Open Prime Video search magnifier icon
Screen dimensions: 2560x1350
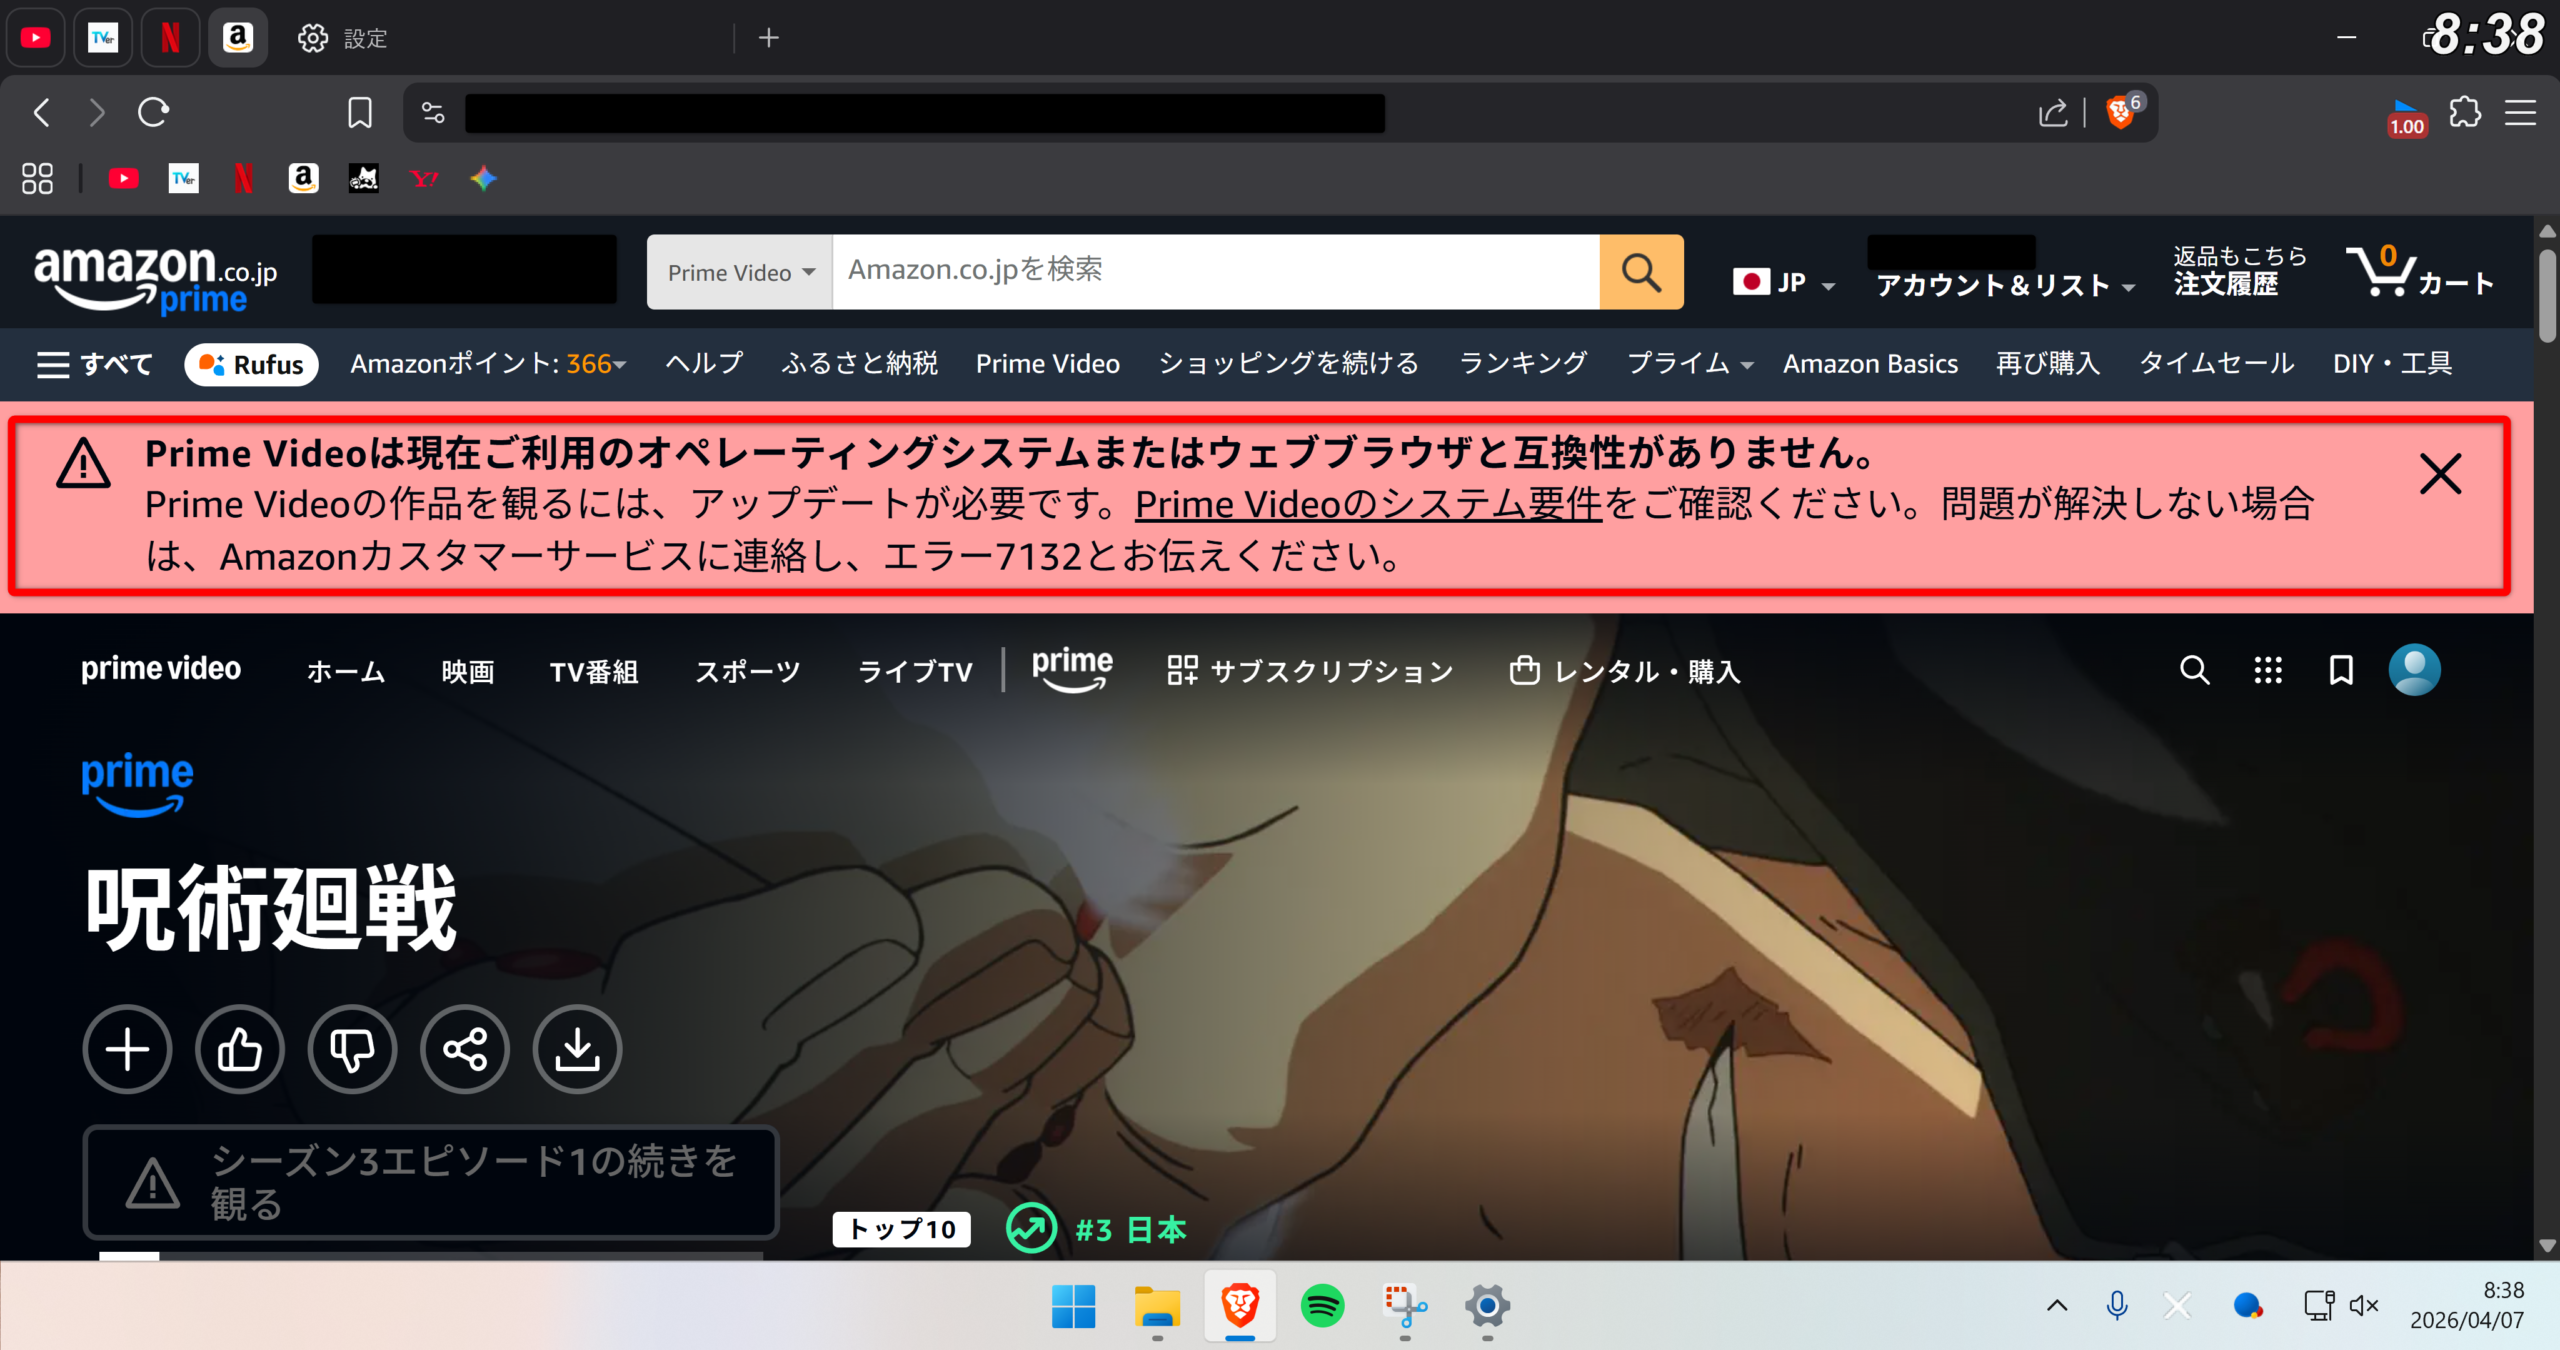[2194, 670]
